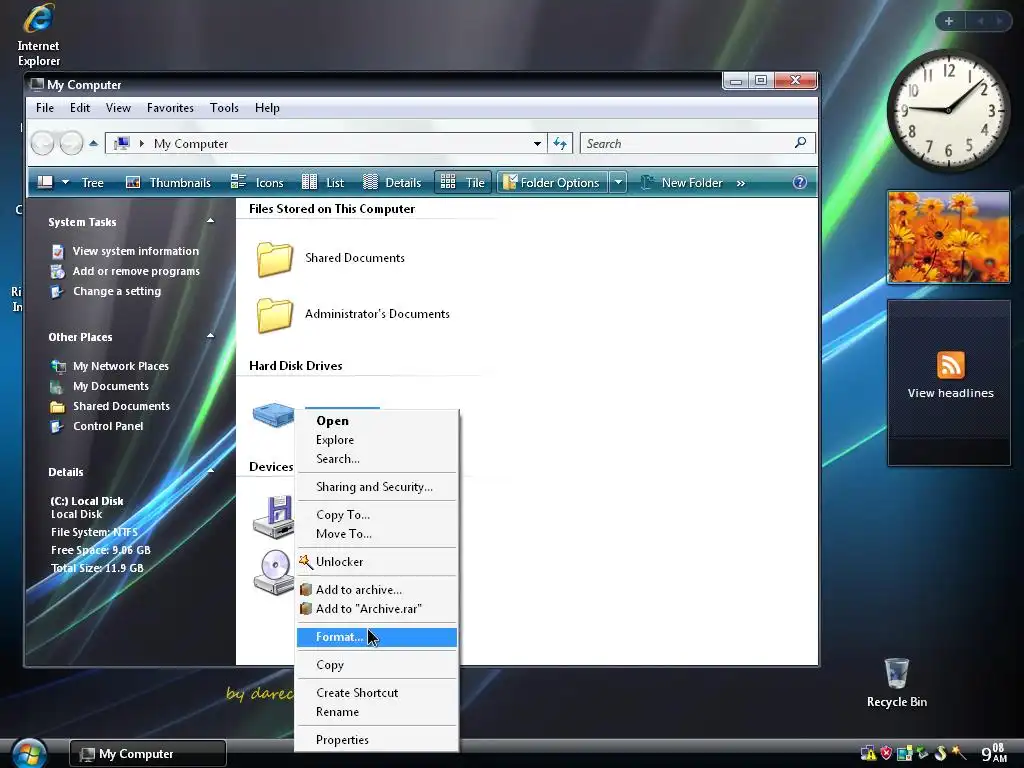The width and height of the screenshot is (1024, 768).
Task: Choose Create Shortcut in context menu
Action: pos(377,694)
